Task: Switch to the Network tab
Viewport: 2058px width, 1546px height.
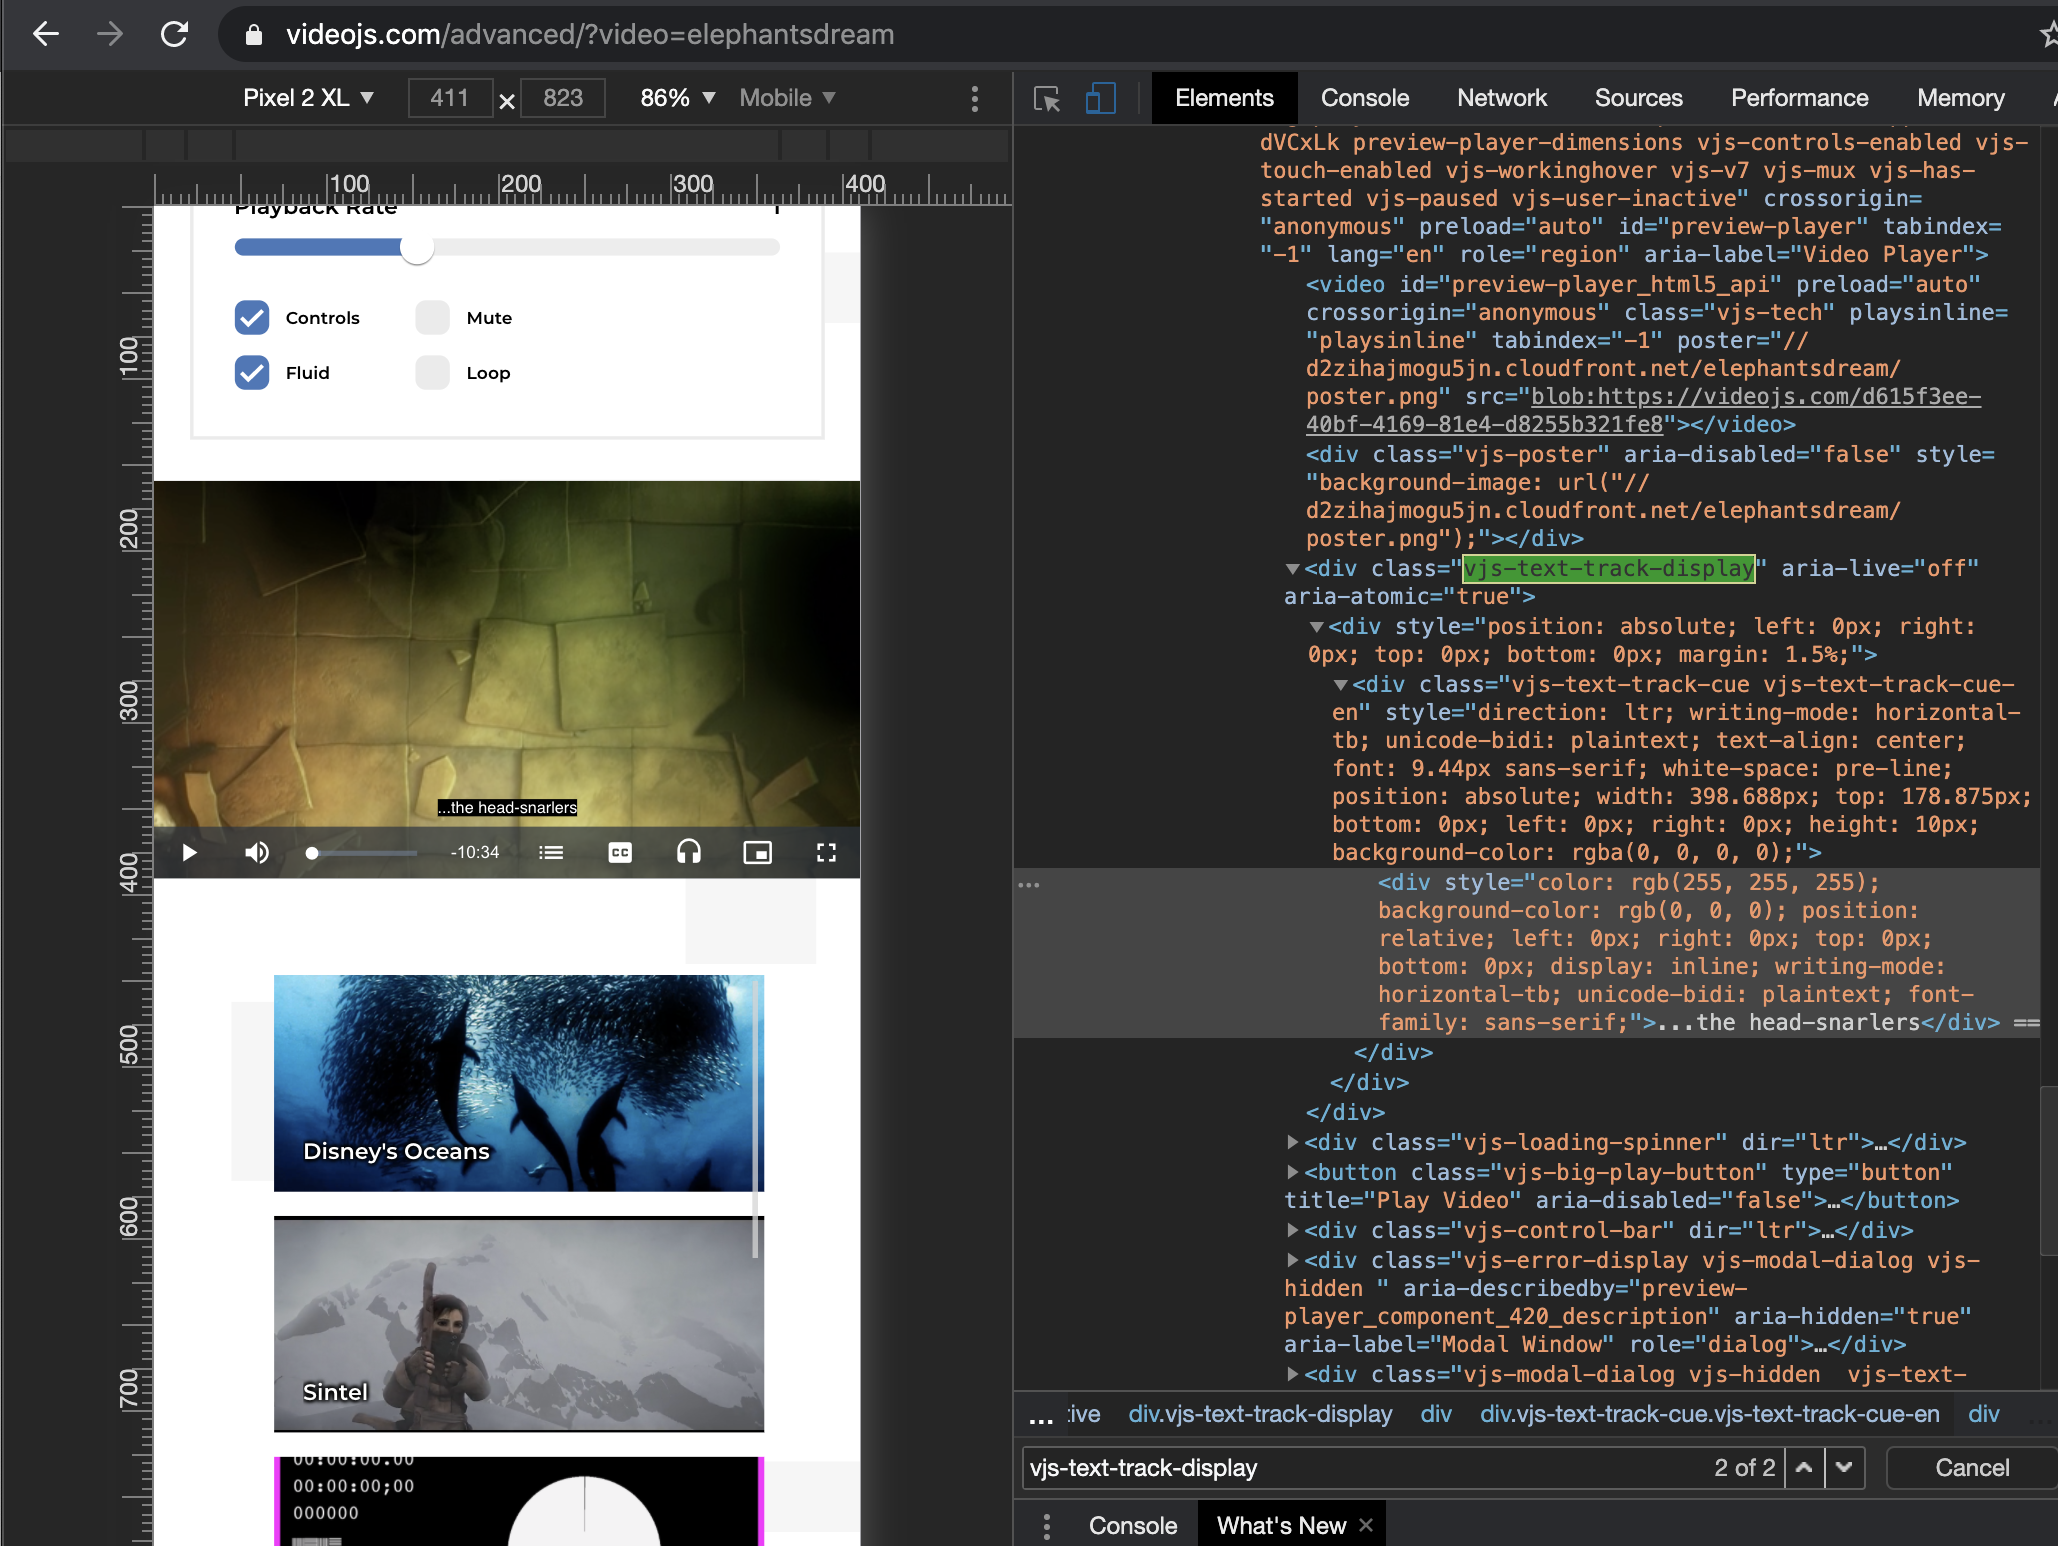Action: (1501, 98)
